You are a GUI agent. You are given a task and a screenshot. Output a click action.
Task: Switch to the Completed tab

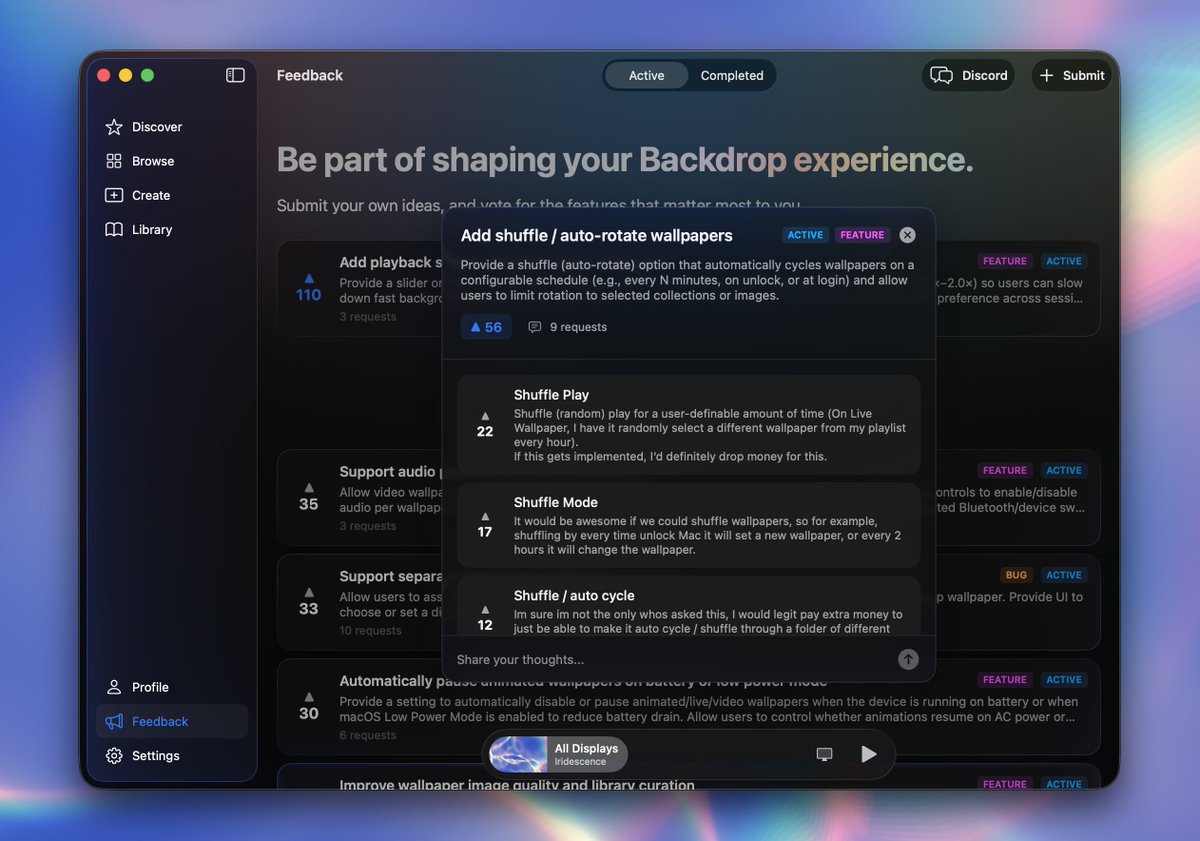731,75
